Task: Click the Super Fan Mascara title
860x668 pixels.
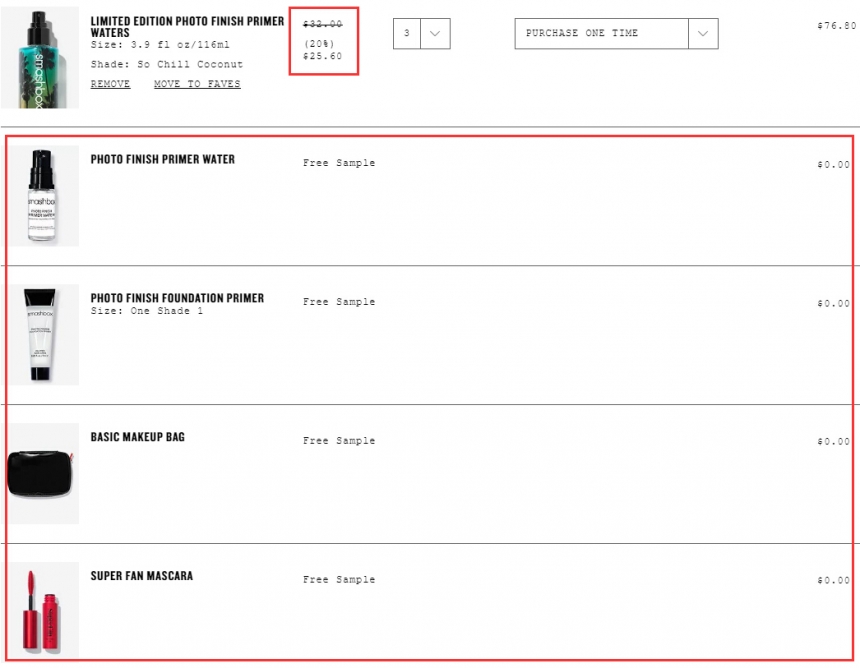Action: tap(142, 575)
